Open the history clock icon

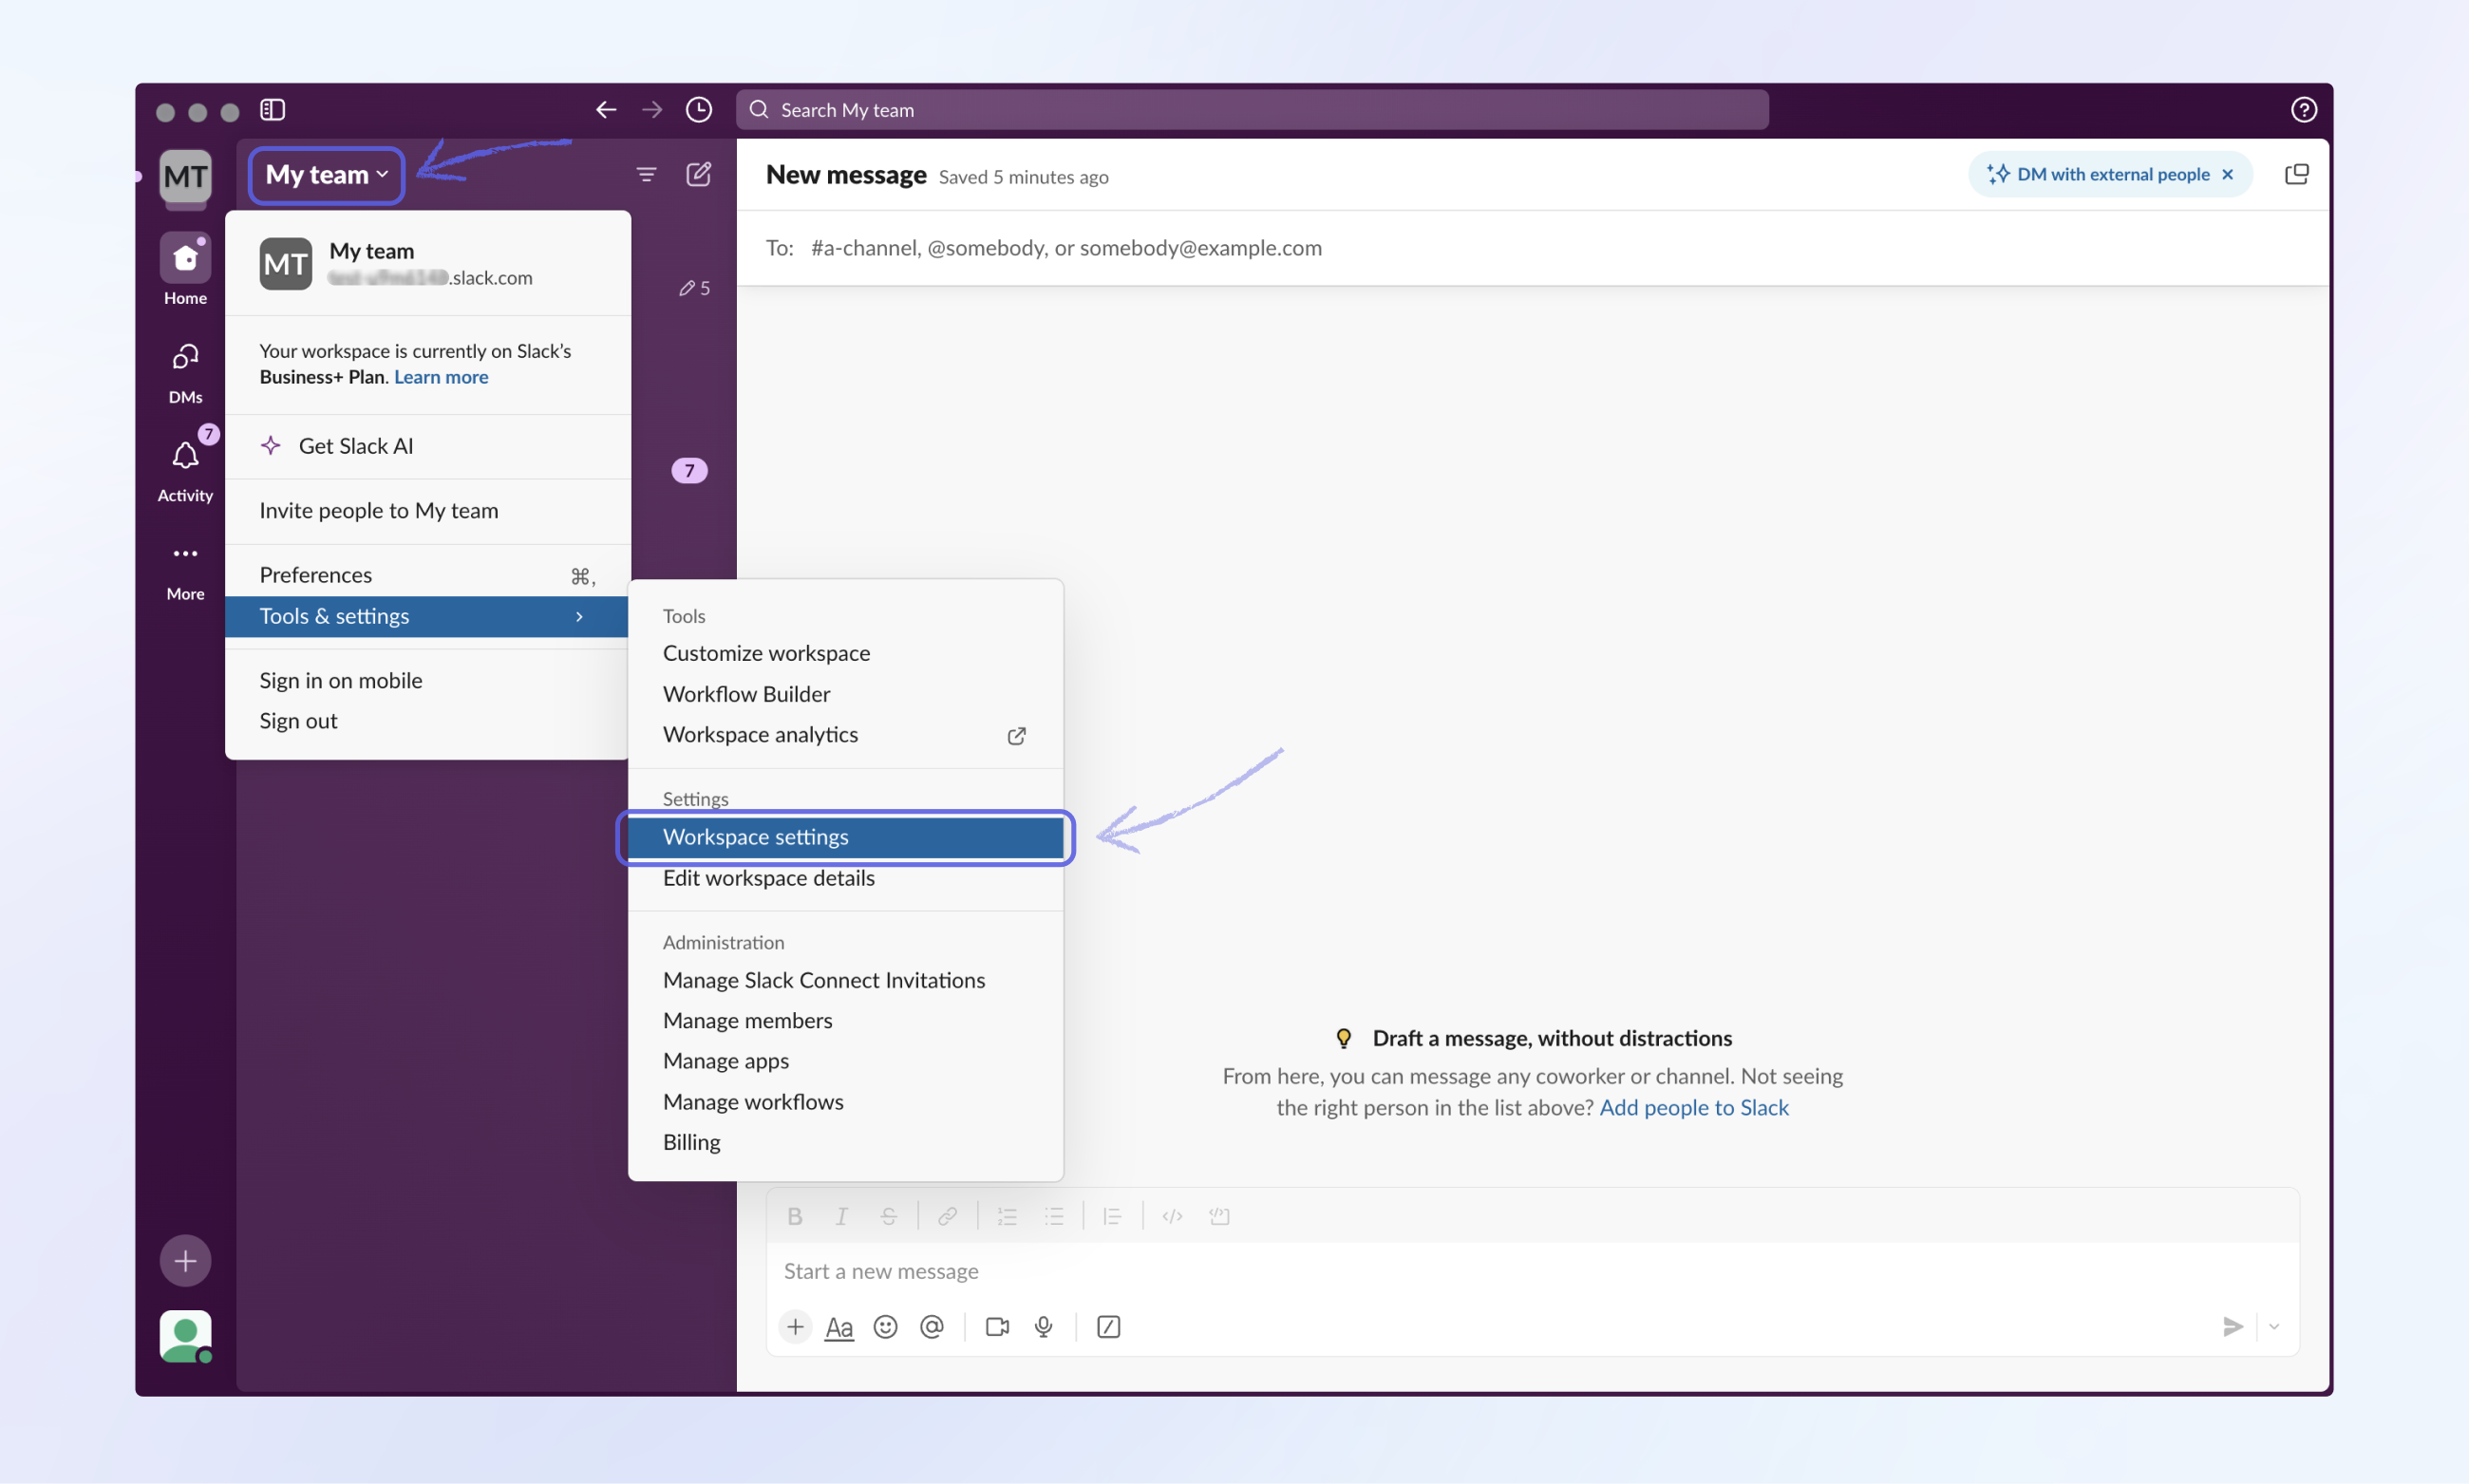[698, 110]
